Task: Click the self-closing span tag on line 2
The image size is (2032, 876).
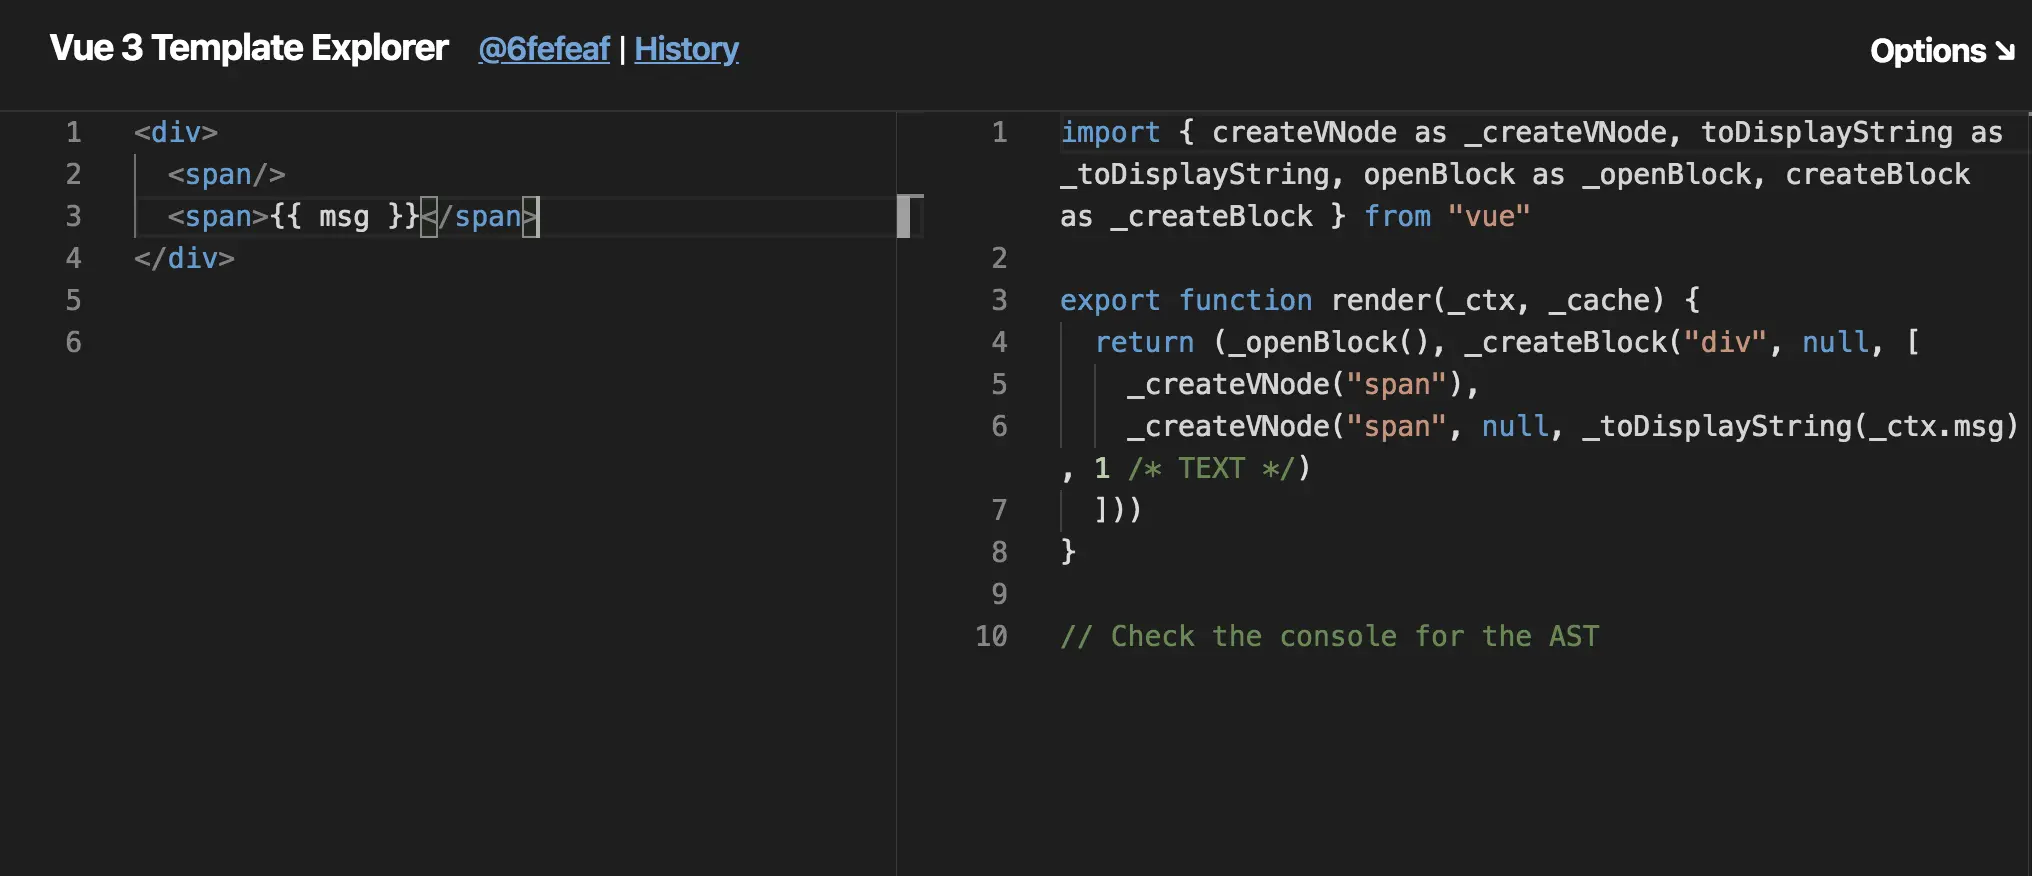Action: tap(226, 174)
